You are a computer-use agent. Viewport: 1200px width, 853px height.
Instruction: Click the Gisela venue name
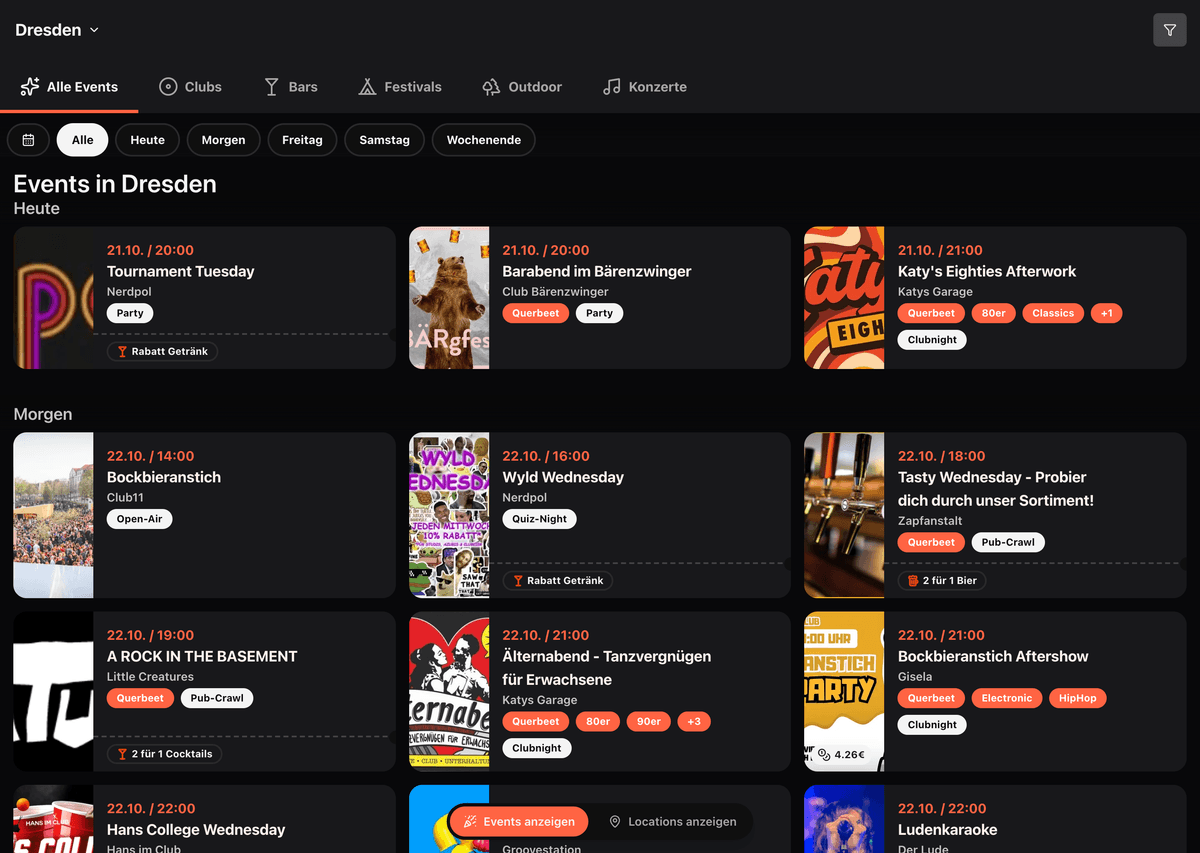[915, 677]
